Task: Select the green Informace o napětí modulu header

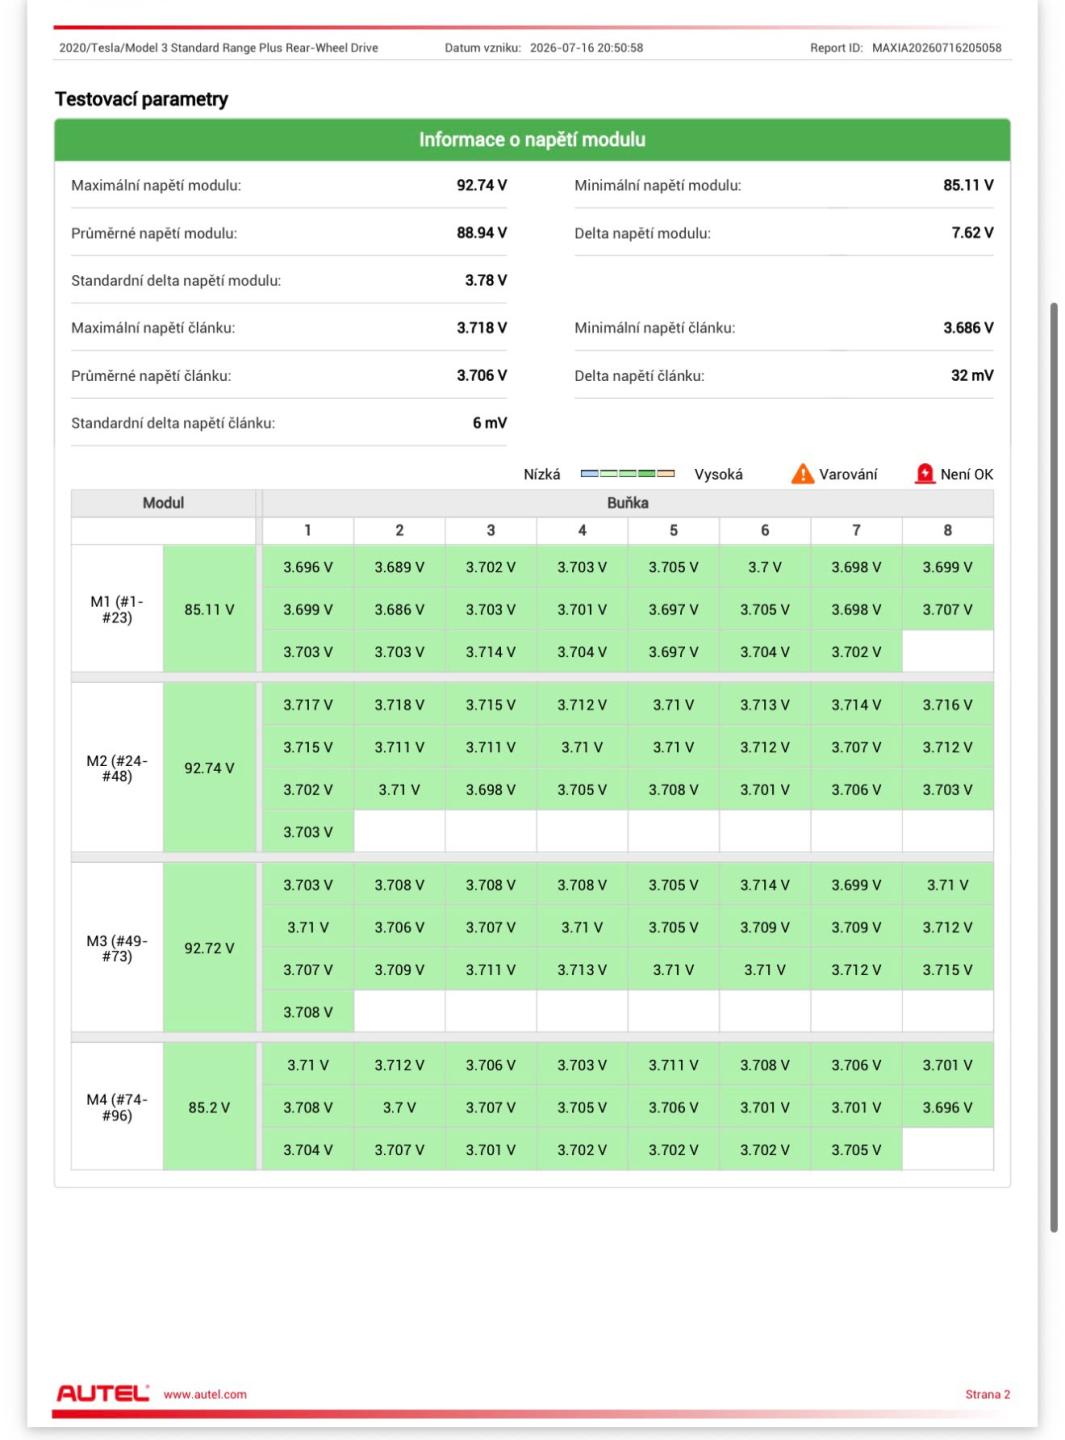Action: 532,140
